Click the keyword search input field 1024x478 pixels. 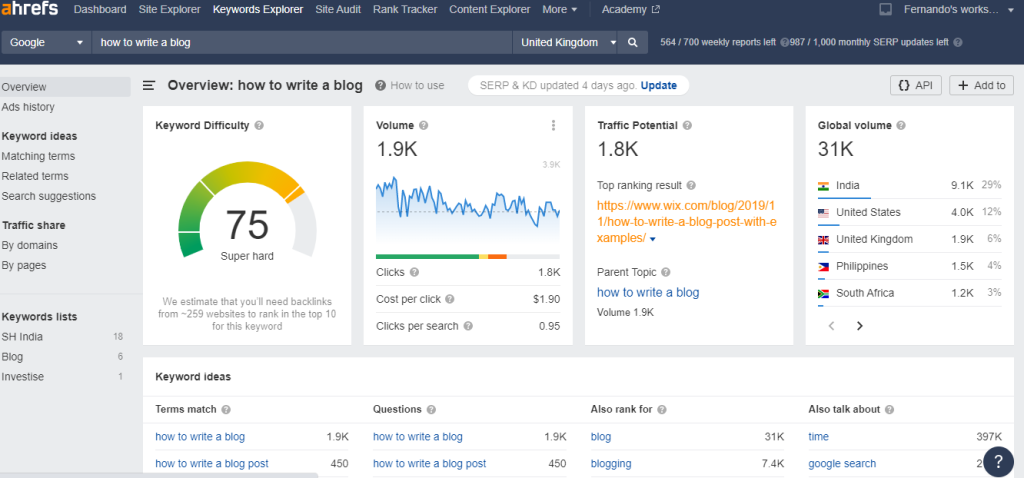coord(302,42)
